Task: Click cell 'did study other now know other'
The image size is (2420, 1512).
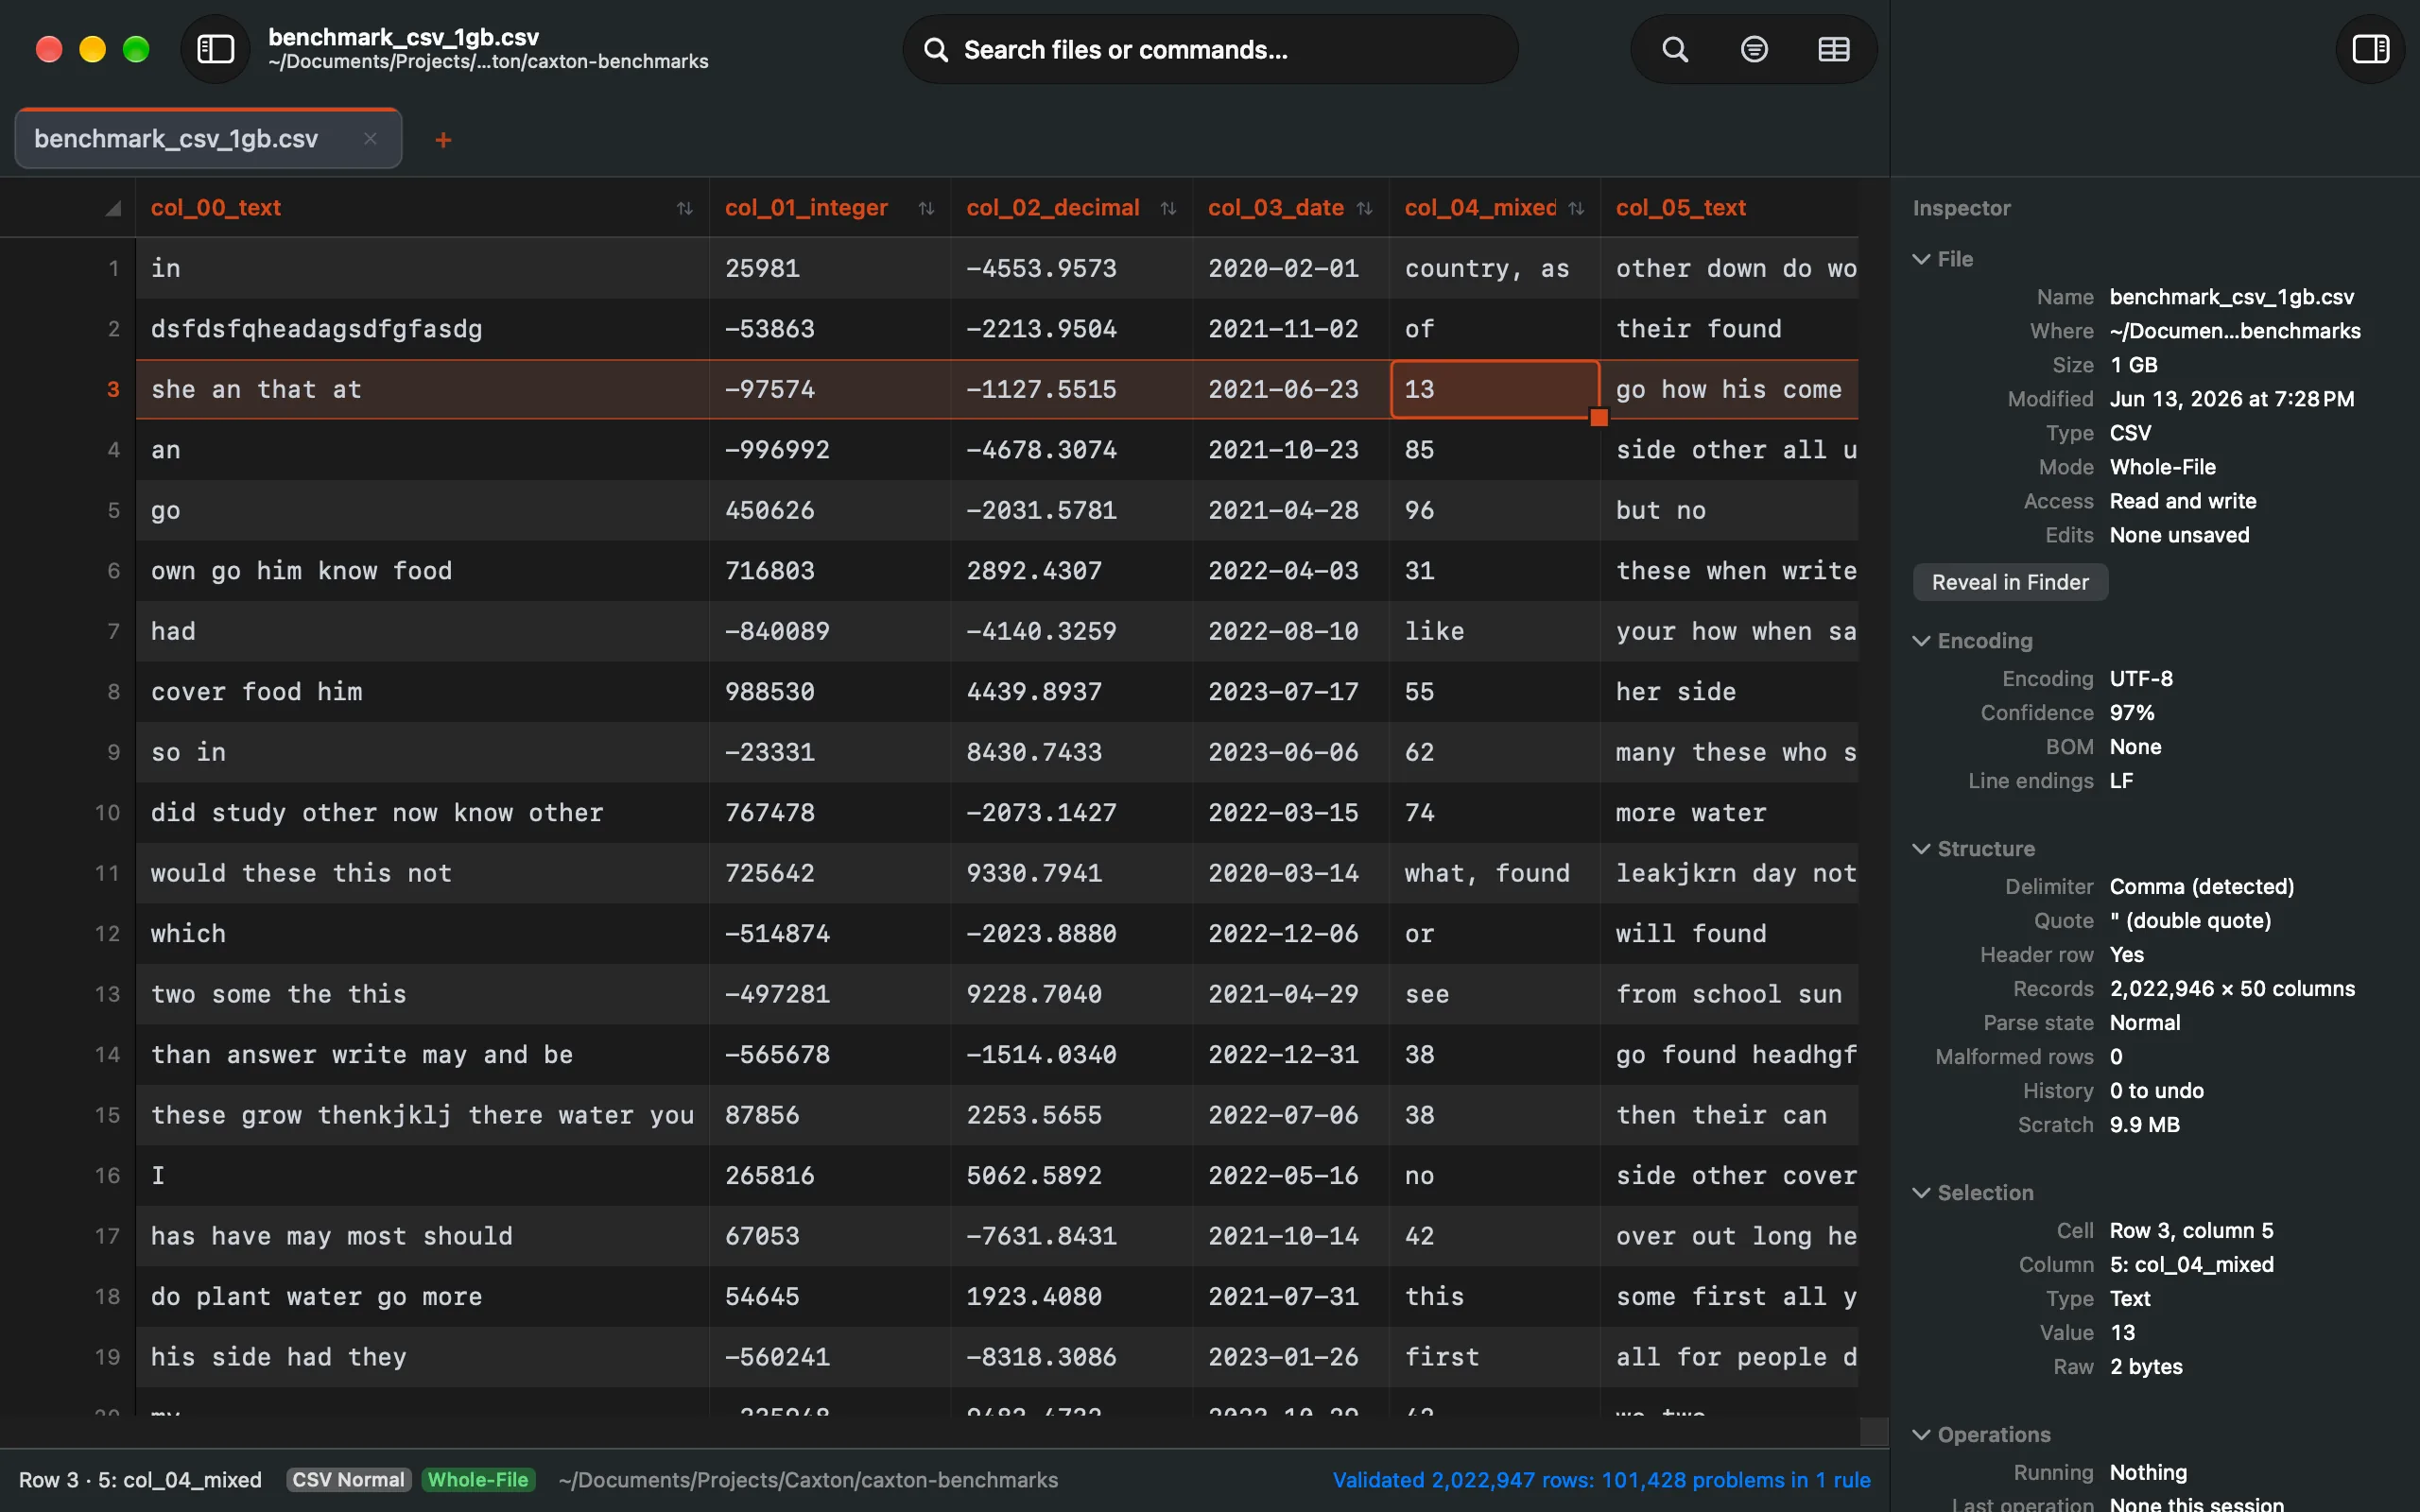Action: coord(422,813)
